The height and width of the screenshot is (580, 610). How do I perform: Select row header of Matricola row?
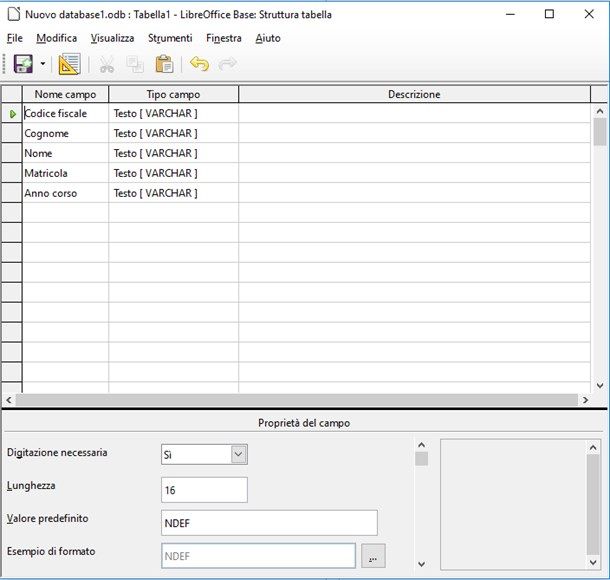point(12,173)
